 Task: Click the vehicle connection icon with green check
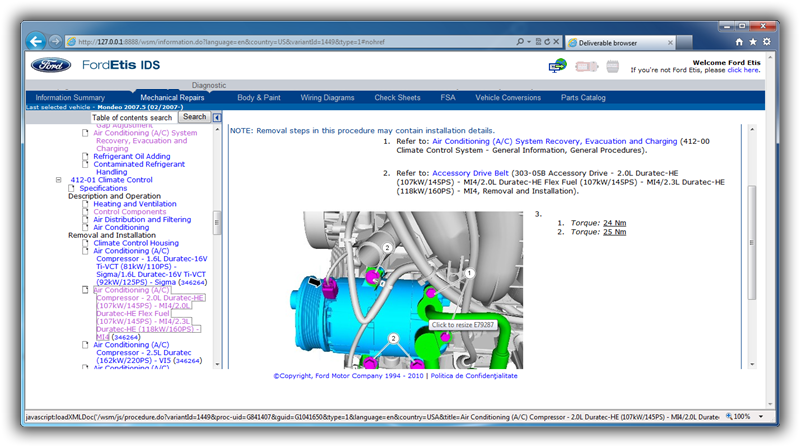click(x=557, y=66)
